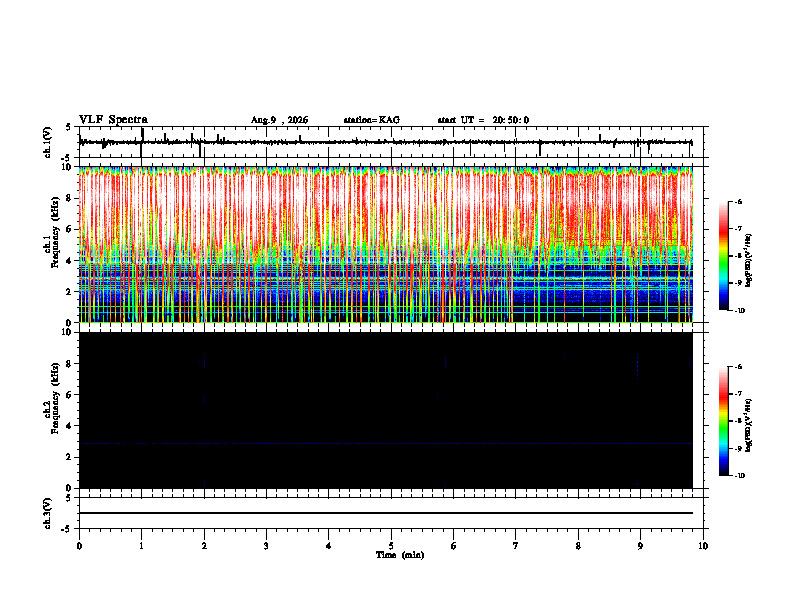792x612 pixels.
Task: Click the 2 minute tick on time axis
Action: pyautogui.click(x=204, y=546)
